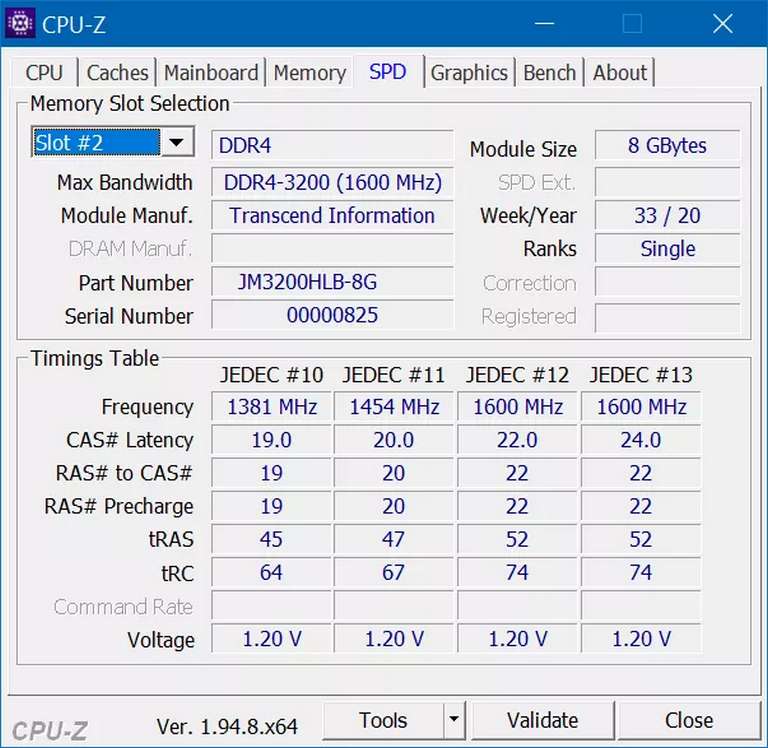Go to the Bench tab

550,72
